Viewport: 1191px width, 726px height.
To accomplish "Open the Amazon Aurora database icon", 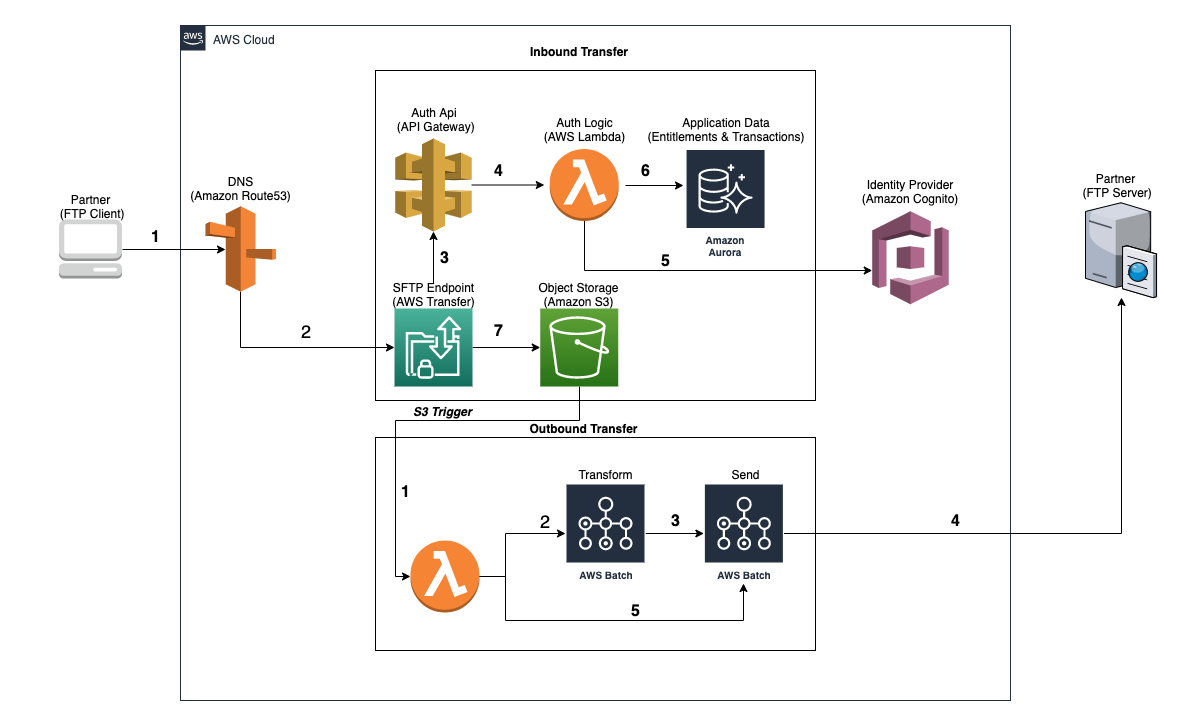I will pyautogui.click(x=724, y=190).
